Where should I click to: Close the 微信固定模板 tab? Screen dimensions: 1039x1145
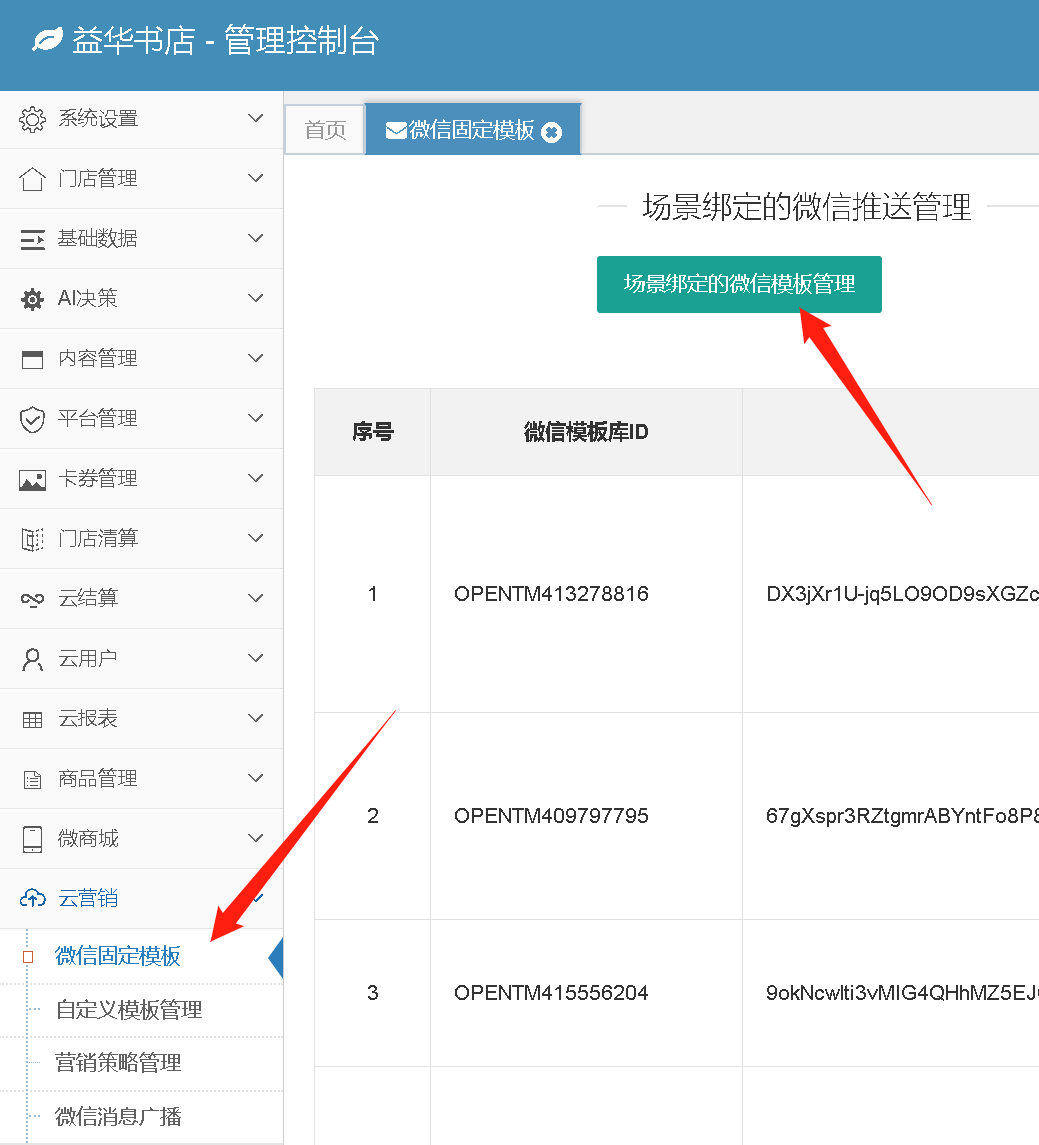point(551,132)
